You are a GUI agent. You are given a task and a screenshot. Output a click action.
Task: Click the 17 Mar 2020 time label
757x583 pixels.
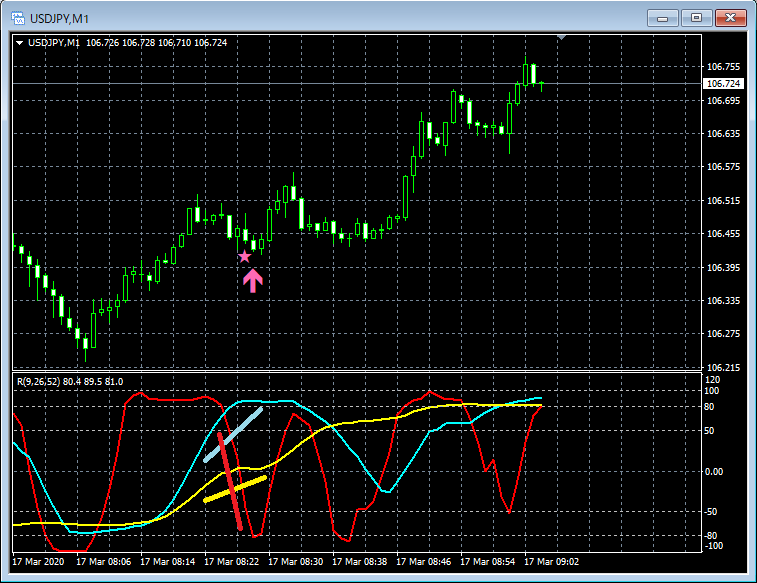(x=38, y=562)
